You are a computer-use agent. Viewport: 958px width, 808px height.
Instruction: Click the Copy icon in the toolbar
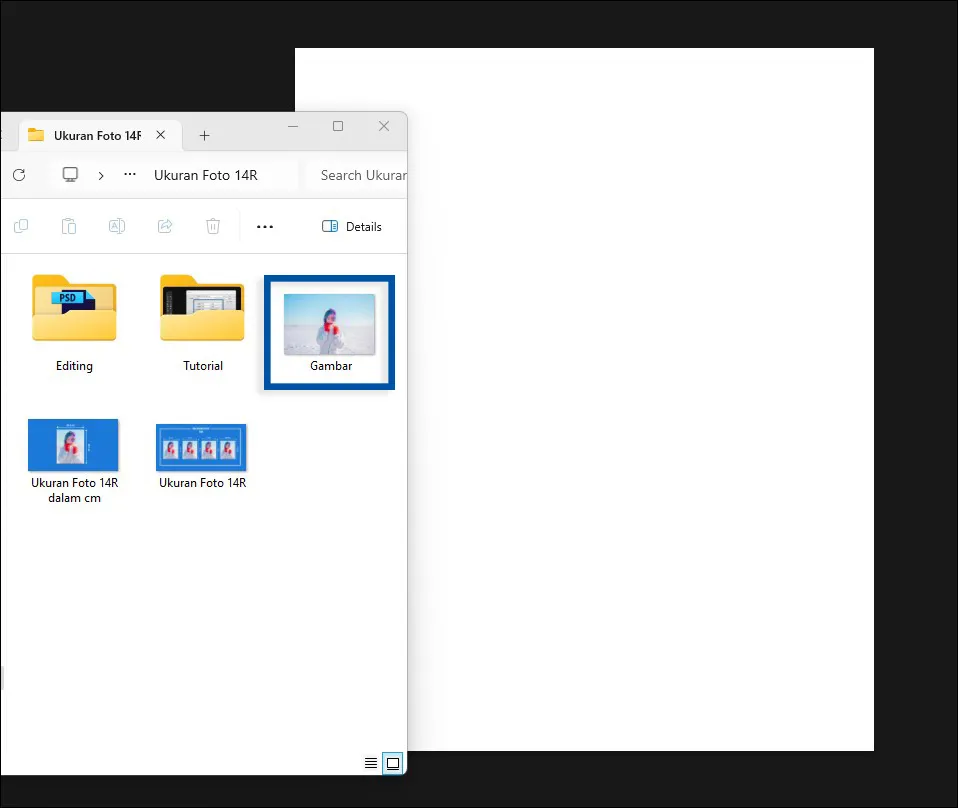20,227
